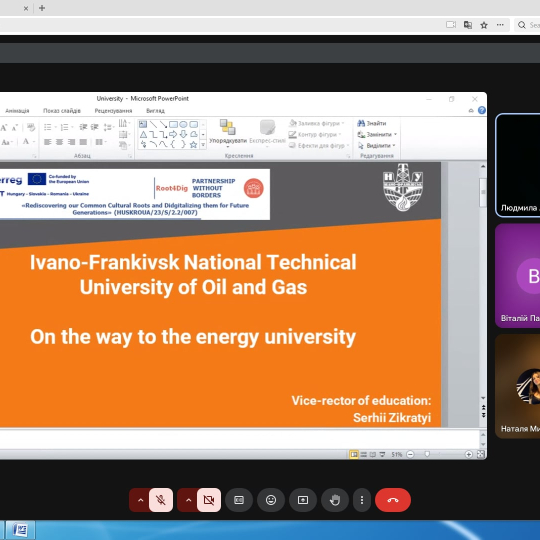Screen dimensions: 540x540
Task: Expand audio settings arrow beside microphone
Action: (140, 500)
